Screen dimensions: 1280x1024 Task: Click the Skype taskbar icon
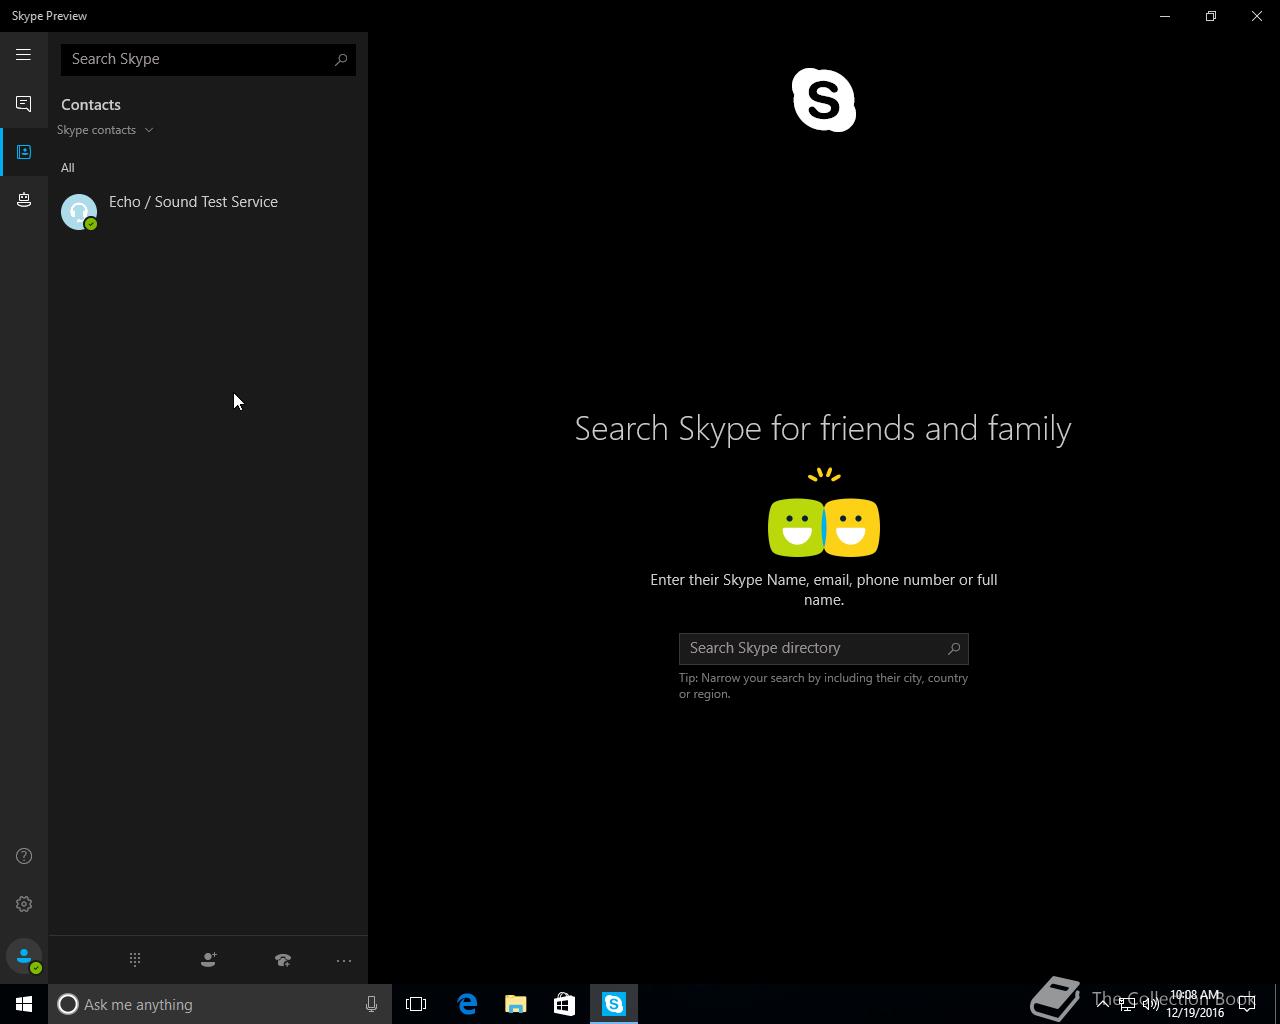(x=614, y=1004)
